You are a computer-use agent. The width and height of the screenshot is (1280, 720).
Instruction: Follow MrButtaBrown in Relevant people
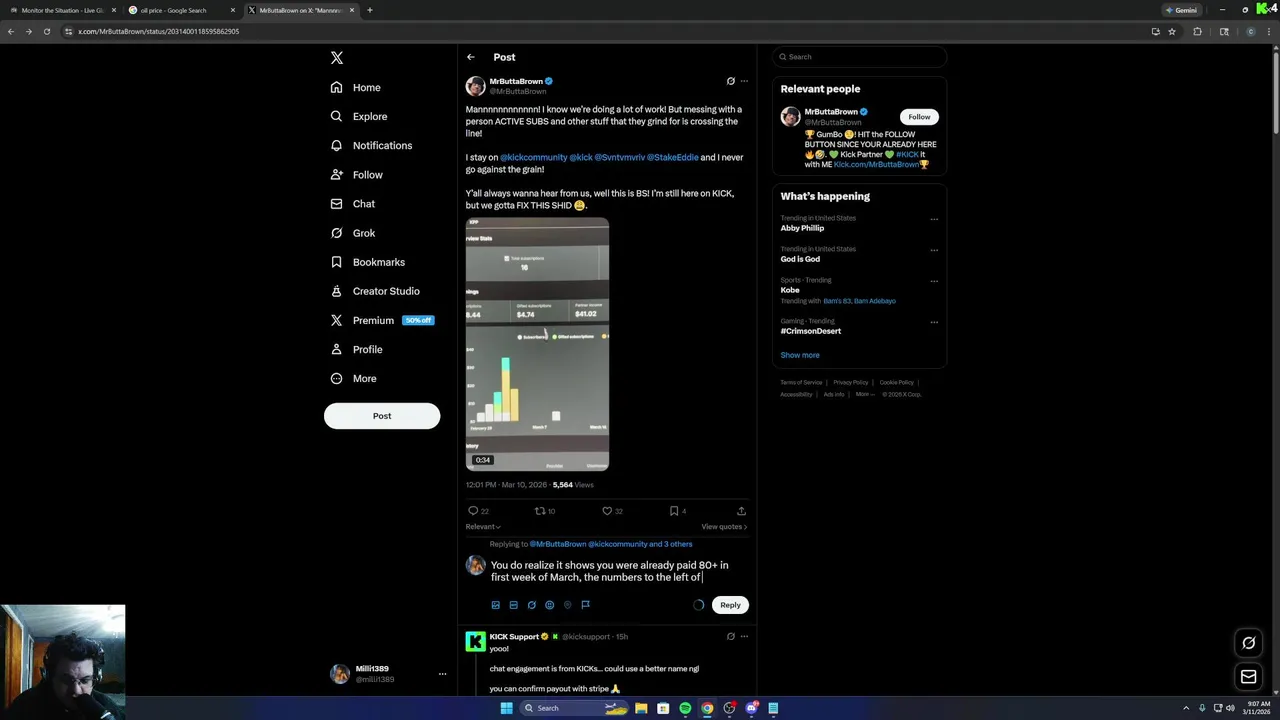tap(919, 117)
